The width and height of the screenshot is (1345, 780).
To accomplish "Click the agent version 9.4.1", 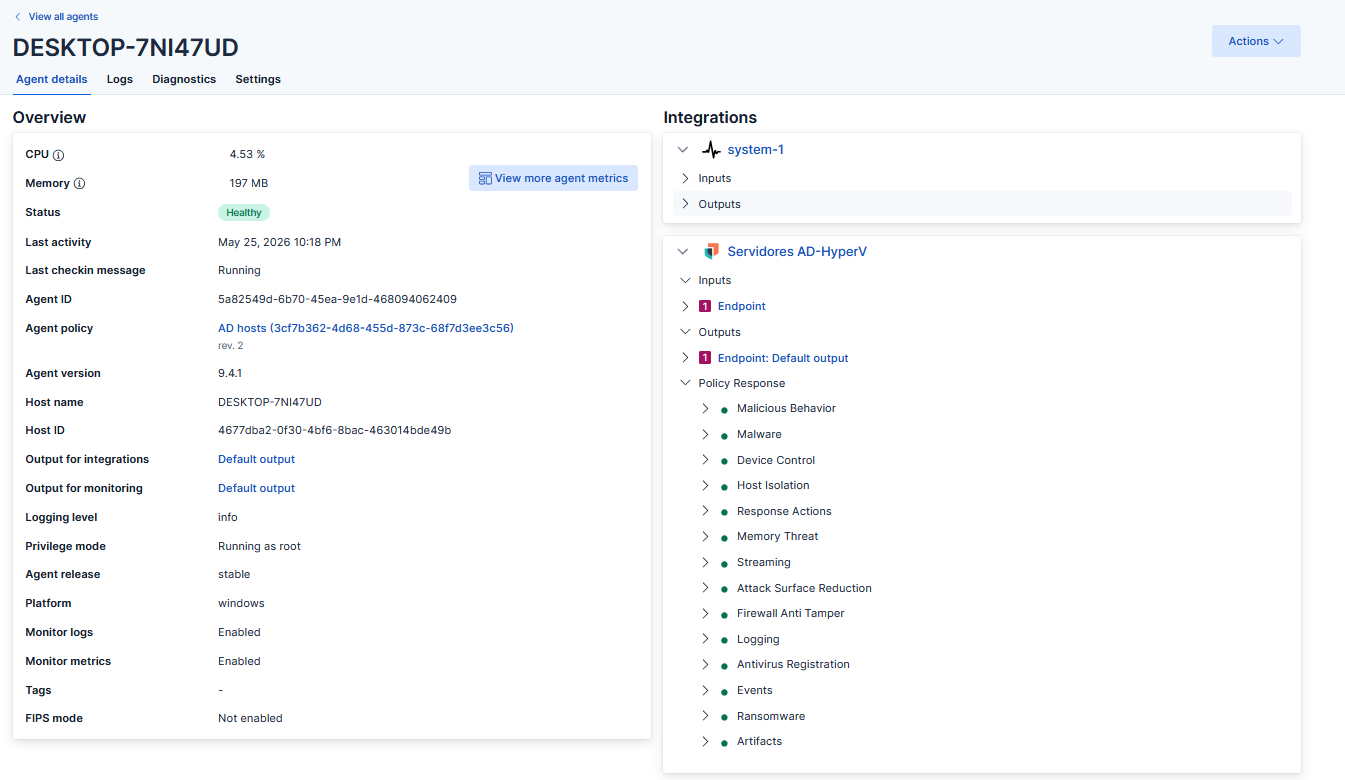I will 230,374.
